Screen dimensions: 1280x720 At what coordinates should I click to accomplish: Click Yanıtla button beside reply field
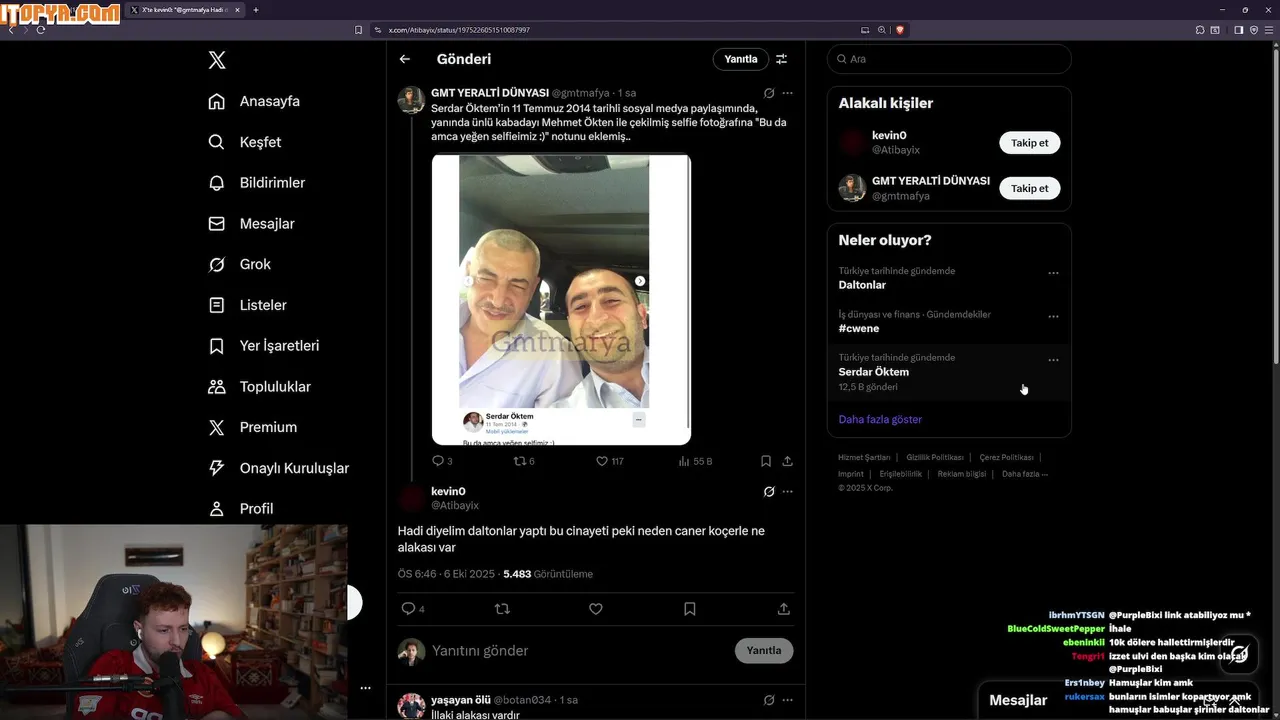[764, 650]
